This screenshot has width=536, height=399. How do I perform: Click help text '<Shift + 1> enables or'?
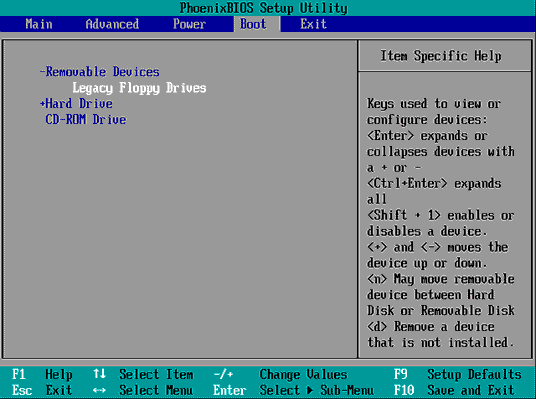point(441,215)
